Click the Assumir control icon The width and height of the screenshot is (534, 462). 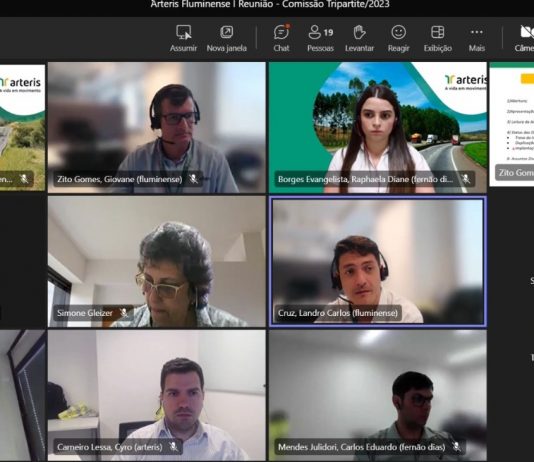[x=184, y=32]
